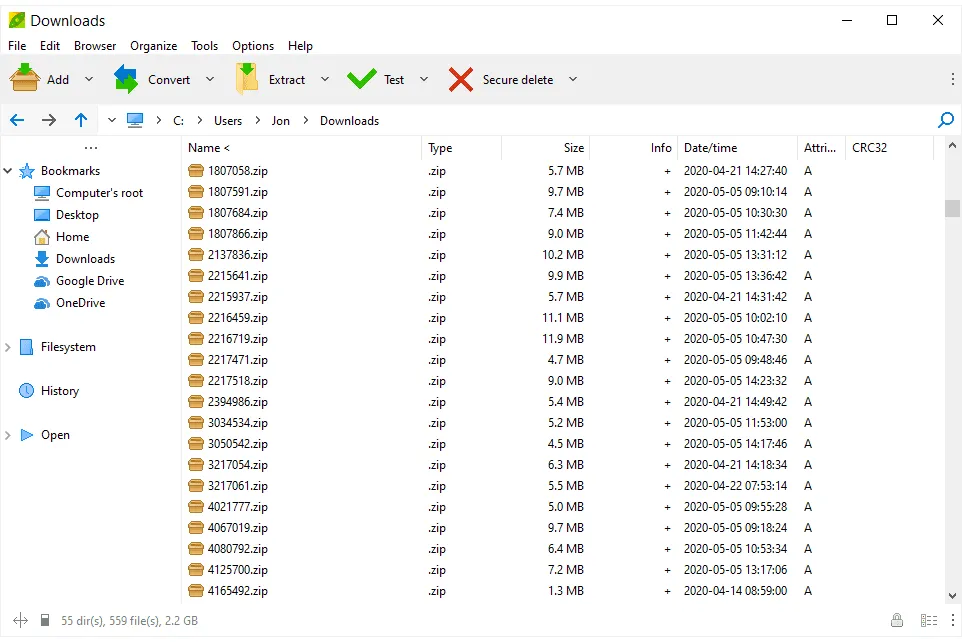Image resolution: width=962 pixels, height=642 pixels.
Task: Select Computer's root bookmark
Action: 99,193
